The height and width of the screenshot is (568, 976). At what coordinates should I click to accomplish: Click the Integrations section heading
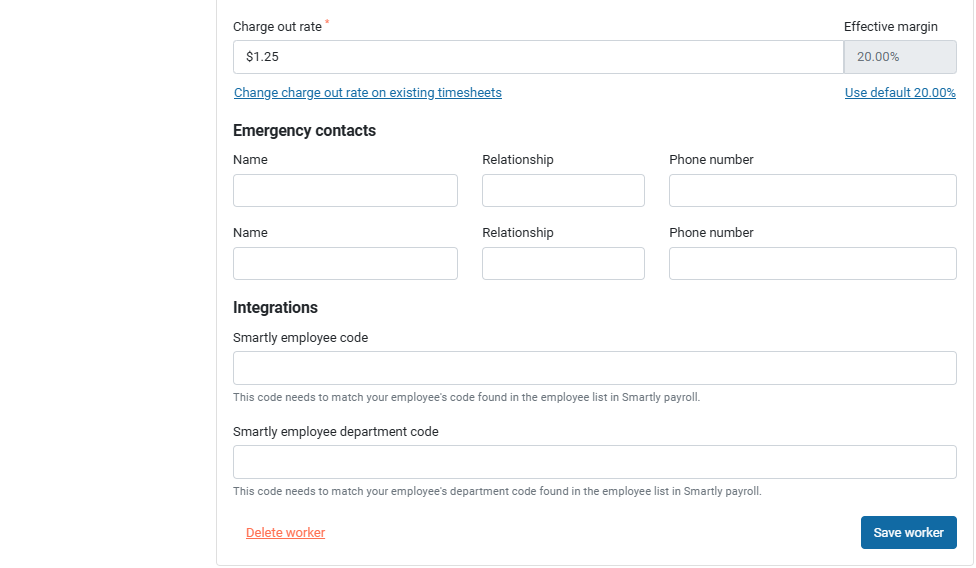click(x=275, y=308)
